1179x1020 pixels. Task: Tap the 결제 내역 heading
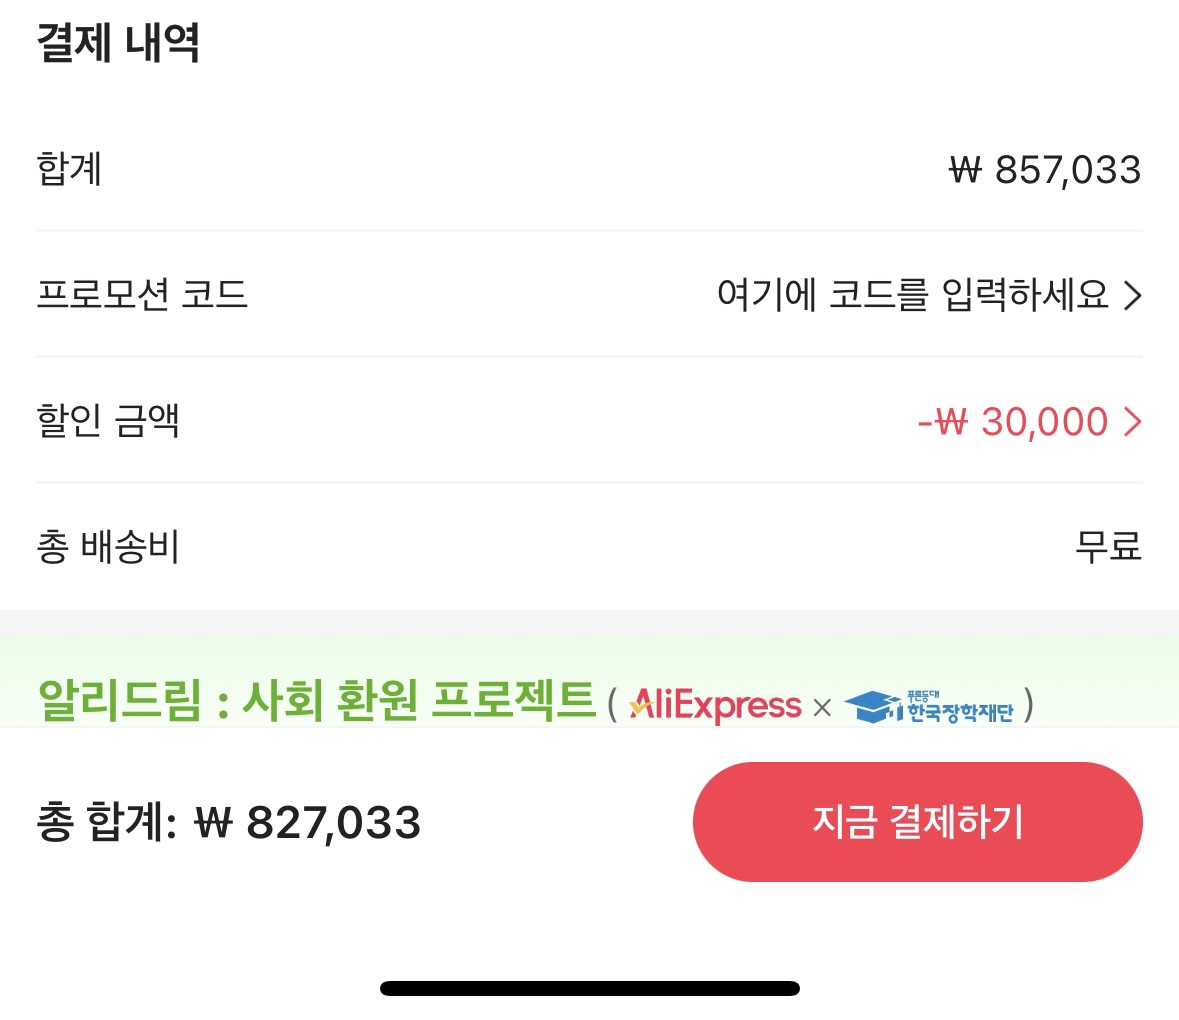[118, 43]
